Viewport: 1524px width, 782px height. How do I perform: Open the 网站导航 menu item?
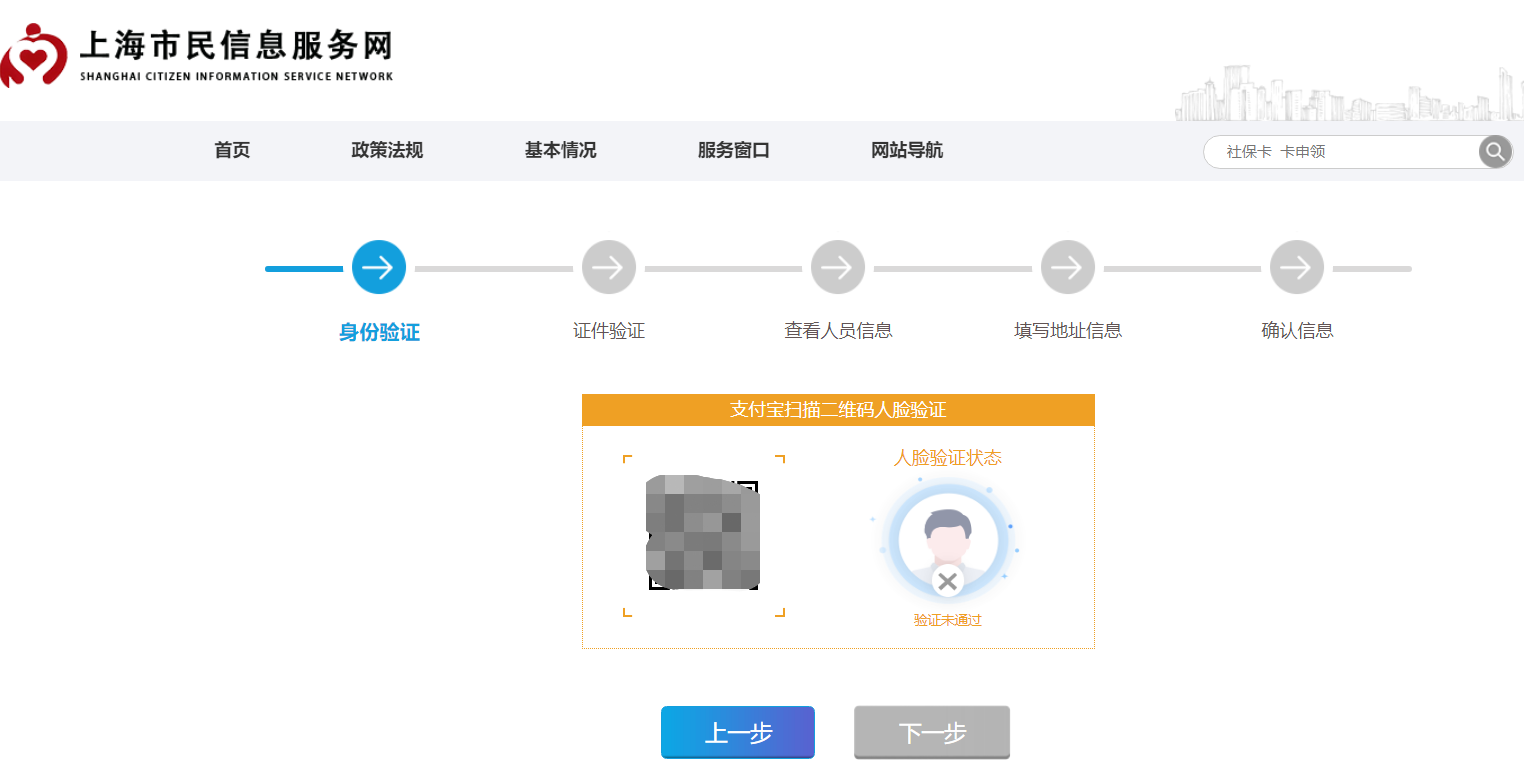pyautogui.click(x=907, y=150)
